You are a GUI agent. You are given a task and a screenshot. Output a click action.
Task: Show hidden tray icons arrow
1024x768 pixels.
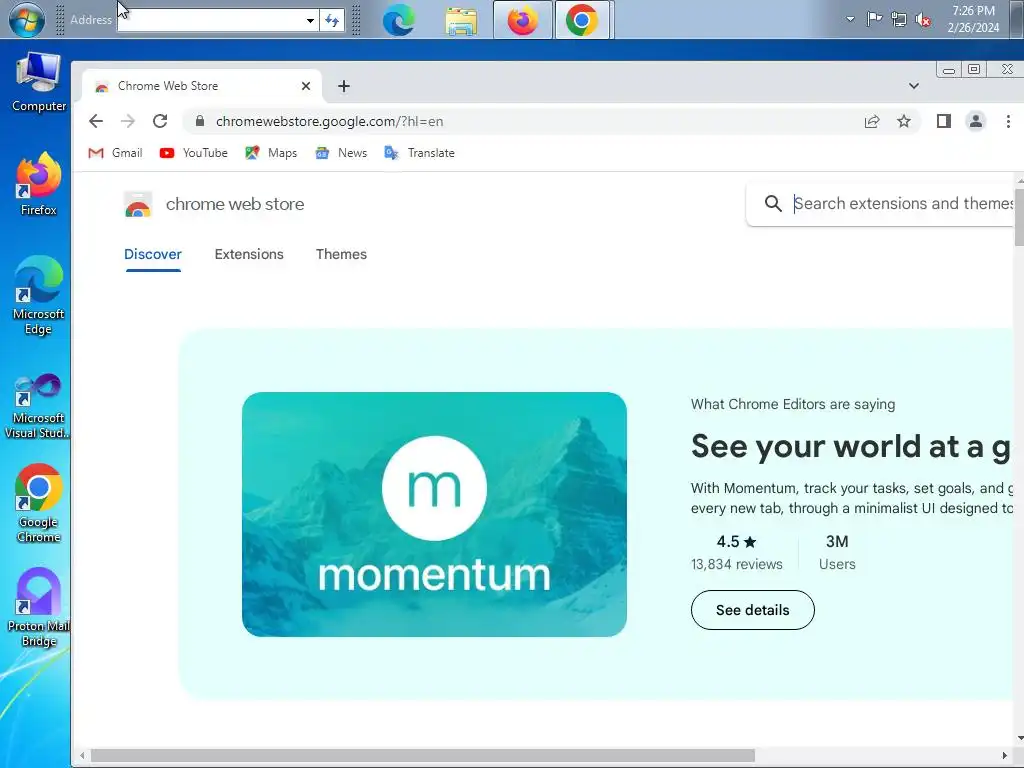(x=850, y=19)
